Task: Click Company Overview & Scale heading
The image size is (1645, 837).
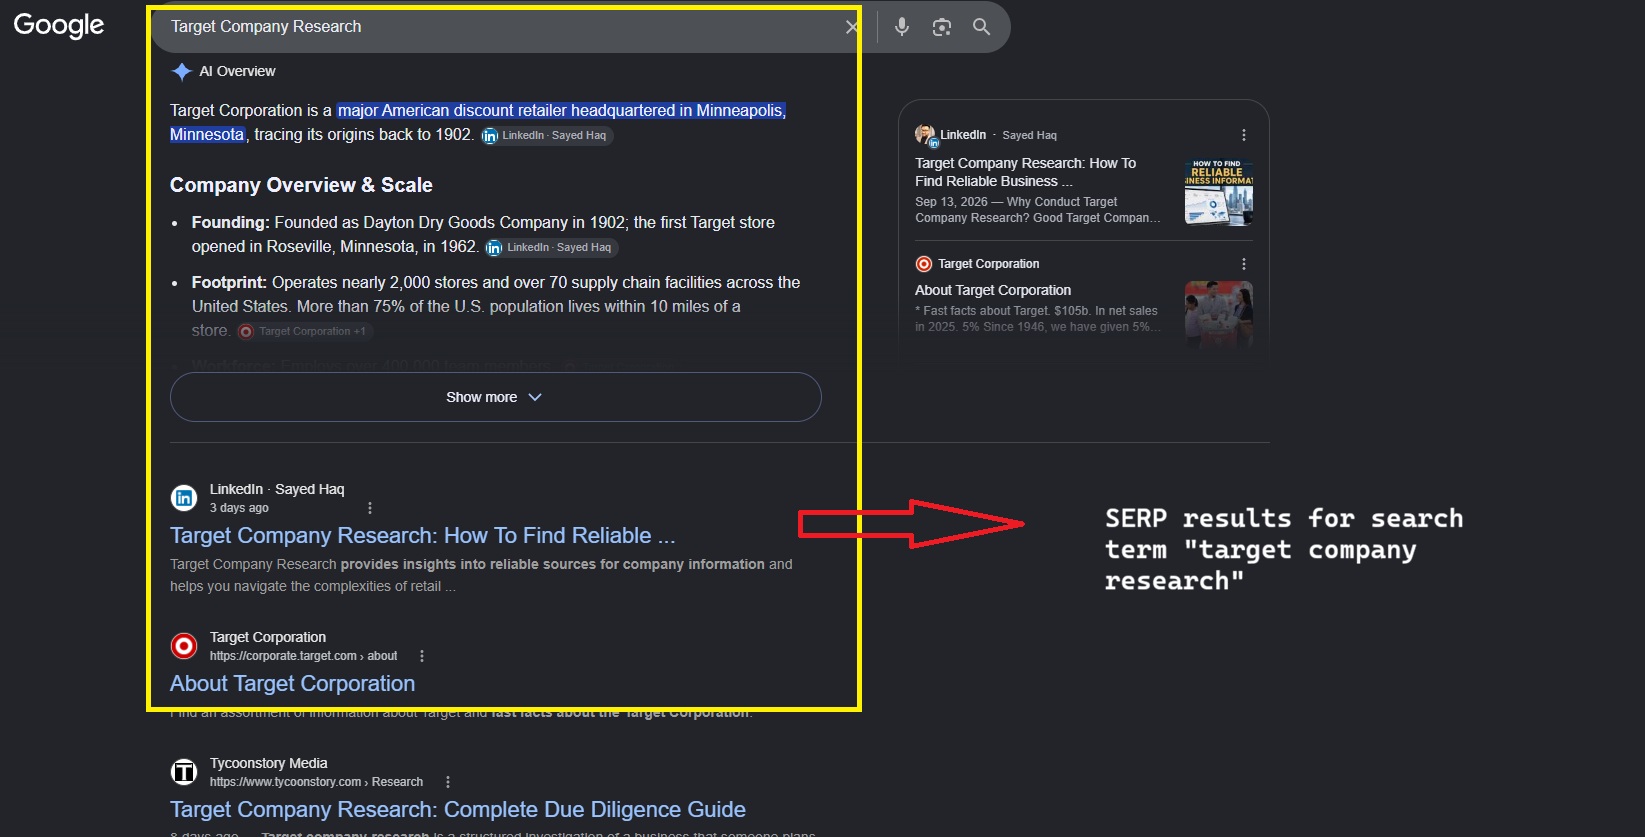Action: pyautogui.click(x=301, y=185)
